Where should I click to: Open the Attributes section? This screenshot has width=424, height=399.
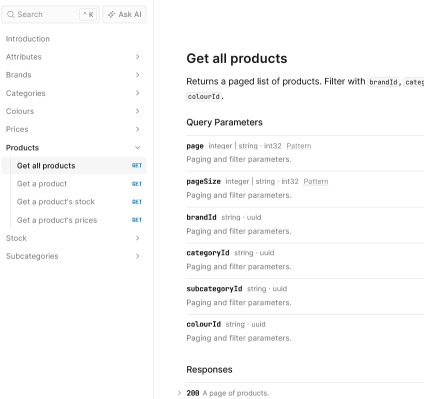[x=24, y=57]
